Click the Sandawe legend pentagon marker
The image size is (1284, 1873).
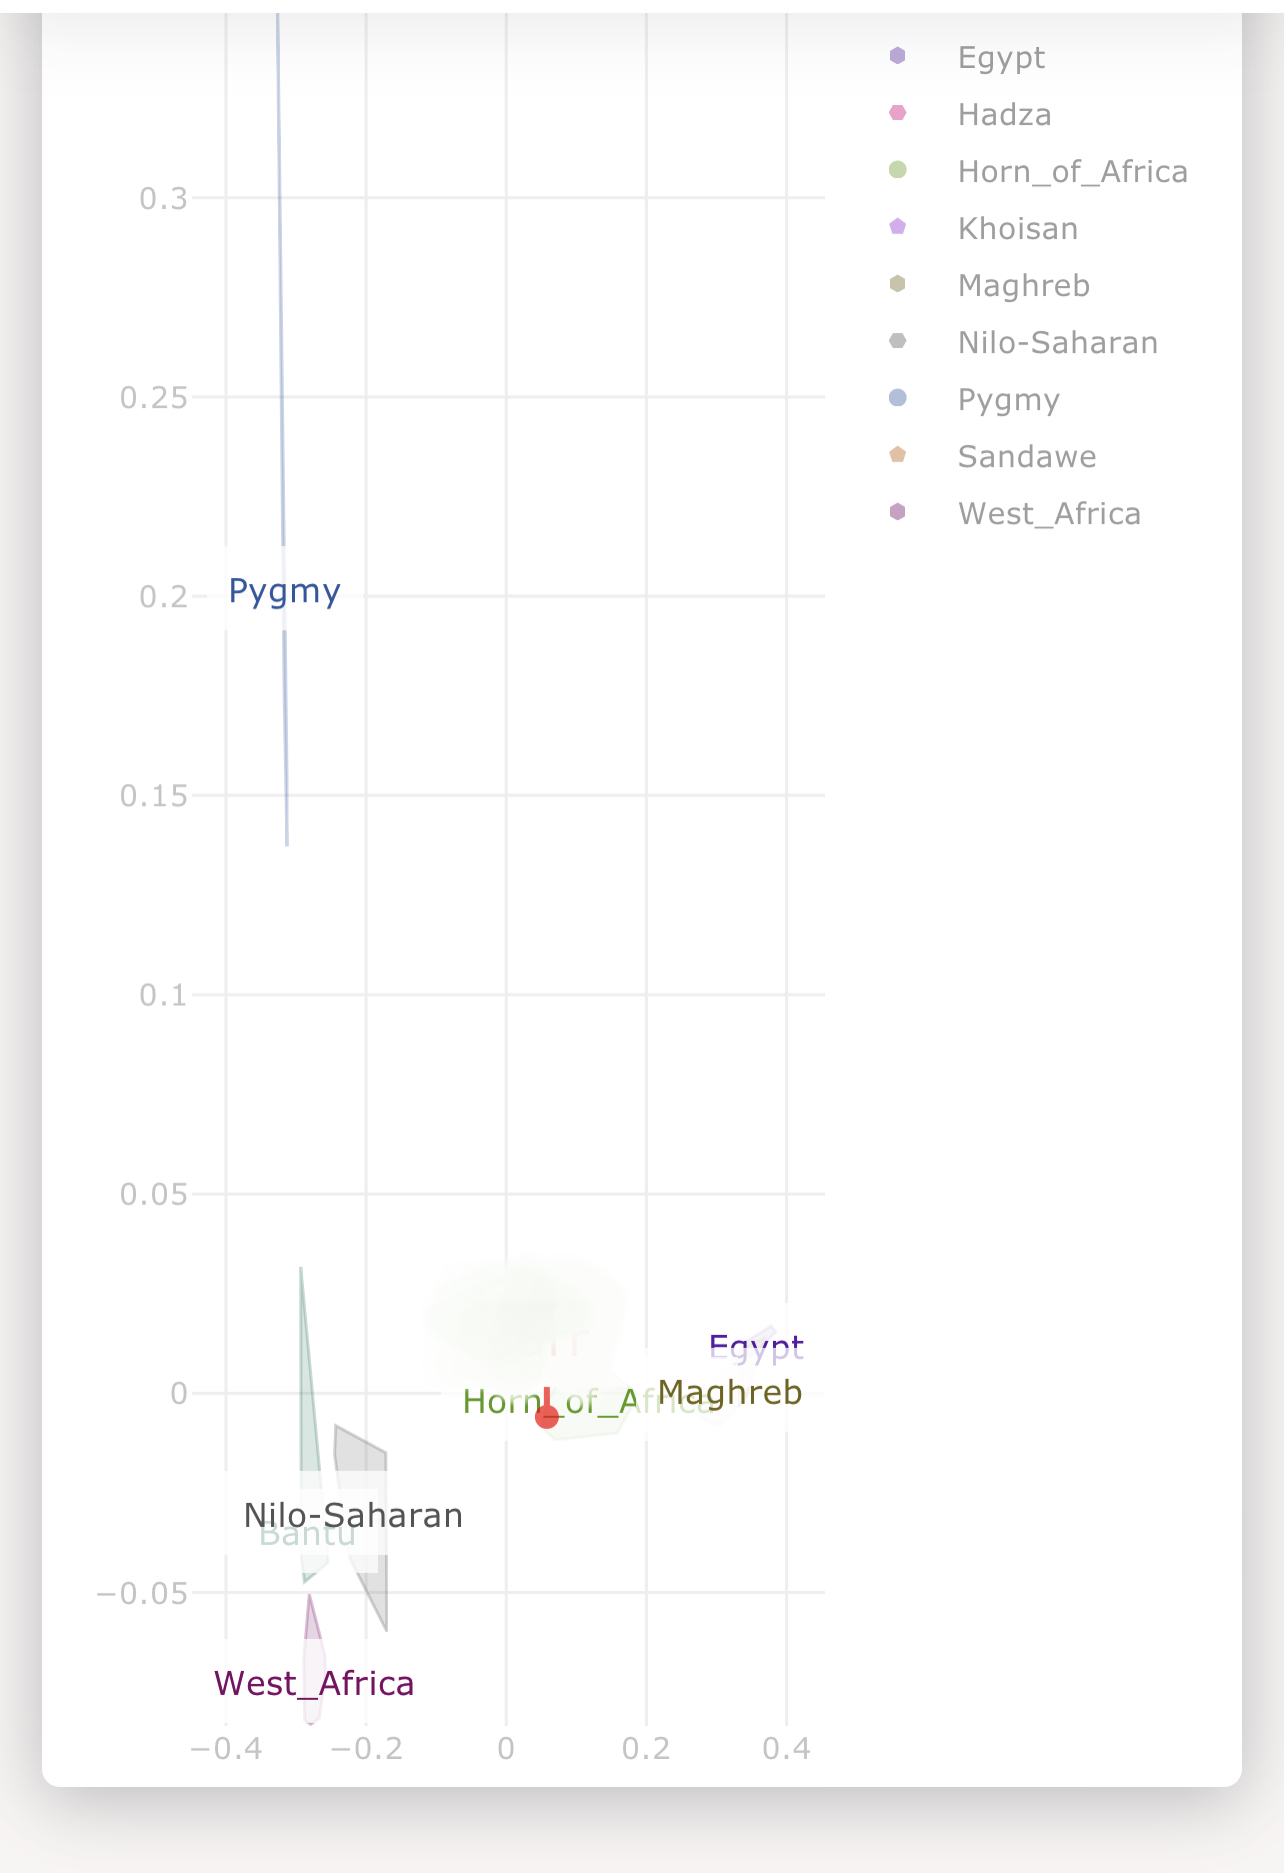[898, 455]
